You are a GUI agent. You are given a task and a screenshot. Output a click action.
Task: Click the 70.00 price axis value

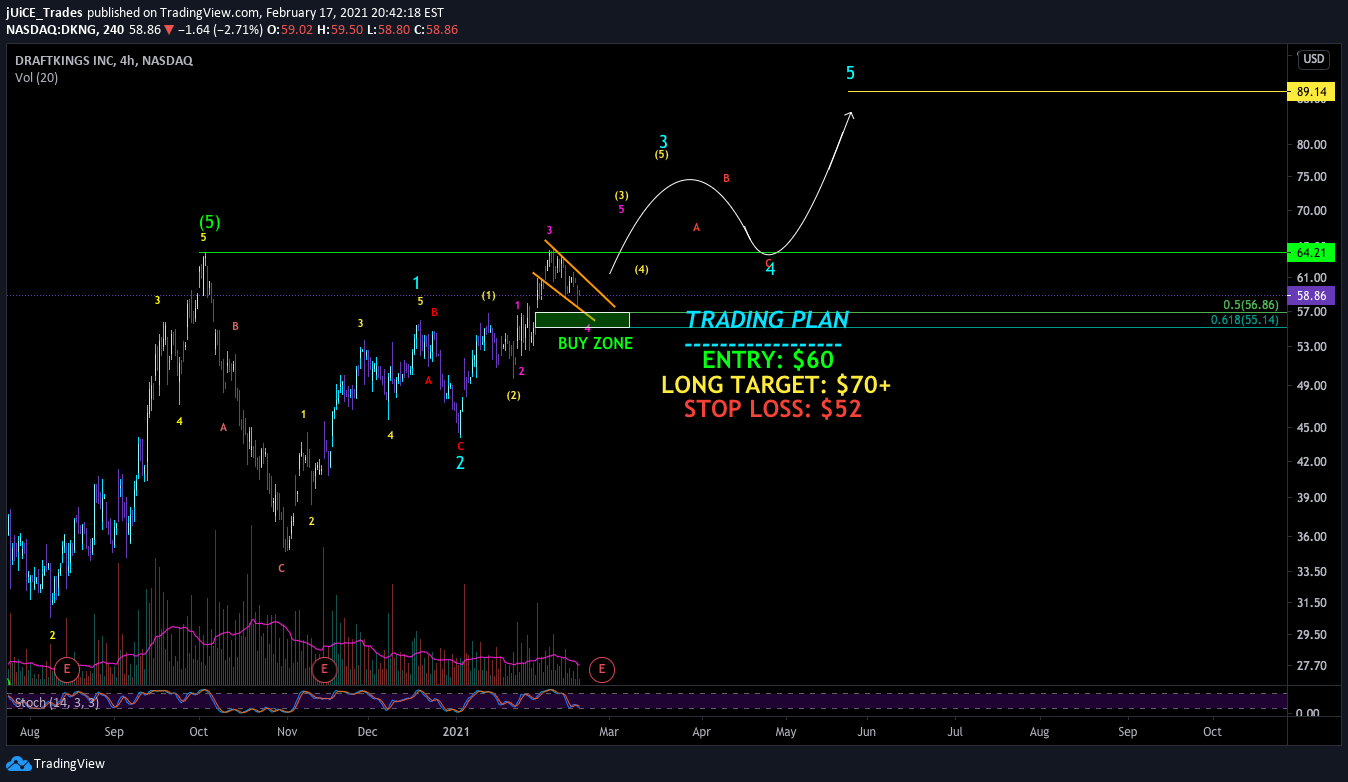(x=1311, y=211)
